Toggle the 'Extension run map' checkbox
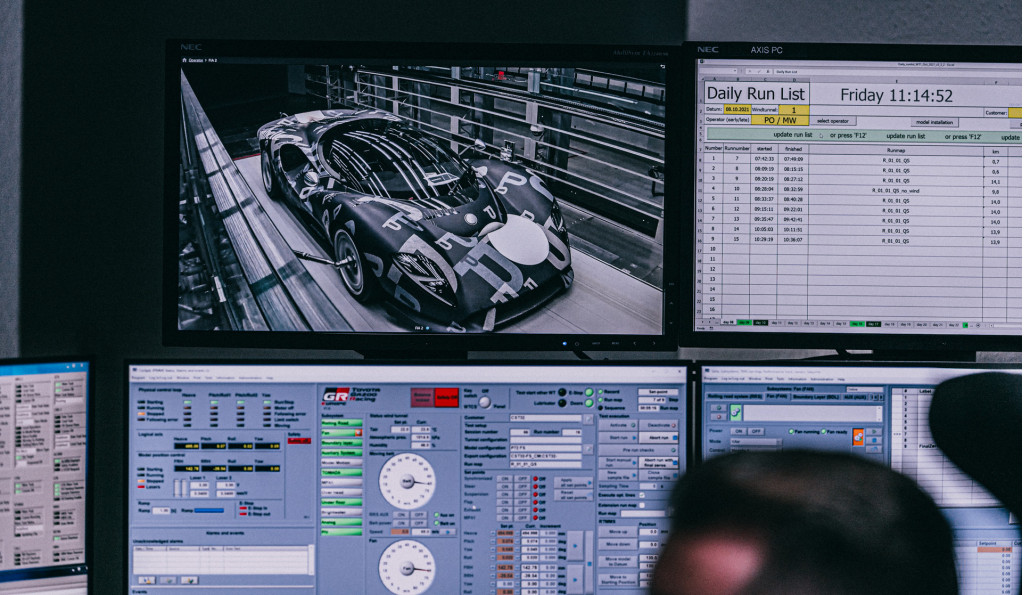The width and height of the screenshot is (1024, 595). coord(642,506)
